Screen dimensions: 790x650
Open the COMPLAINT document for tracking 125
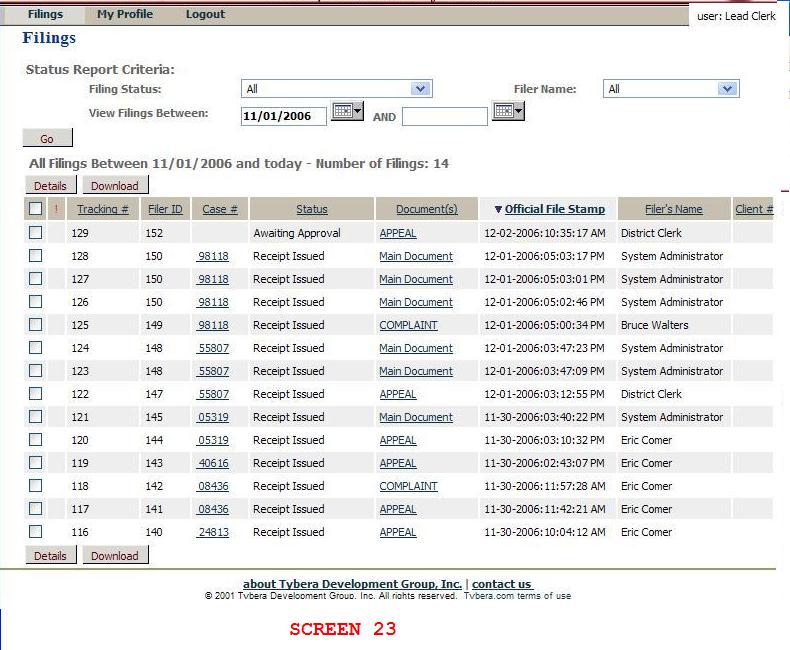click(408, 325)
